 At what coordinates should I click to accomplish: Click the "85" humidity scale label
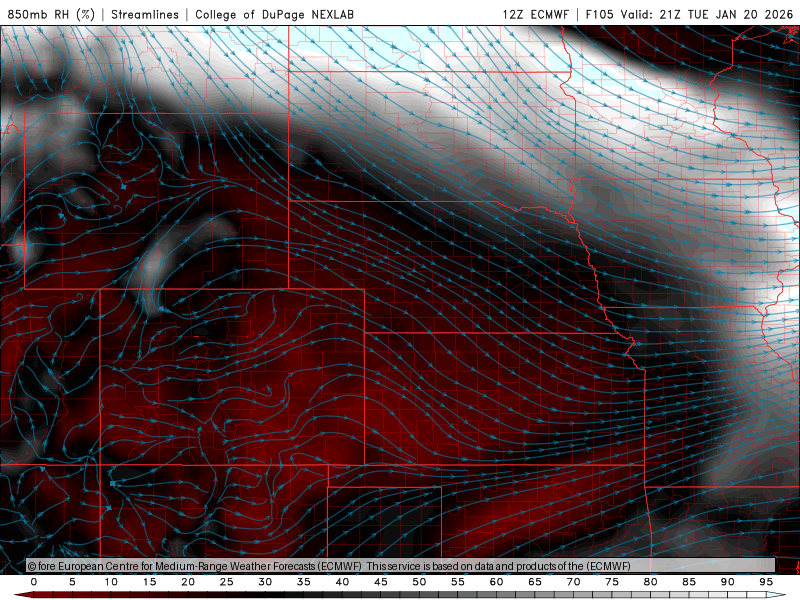[x=689, y=582]
